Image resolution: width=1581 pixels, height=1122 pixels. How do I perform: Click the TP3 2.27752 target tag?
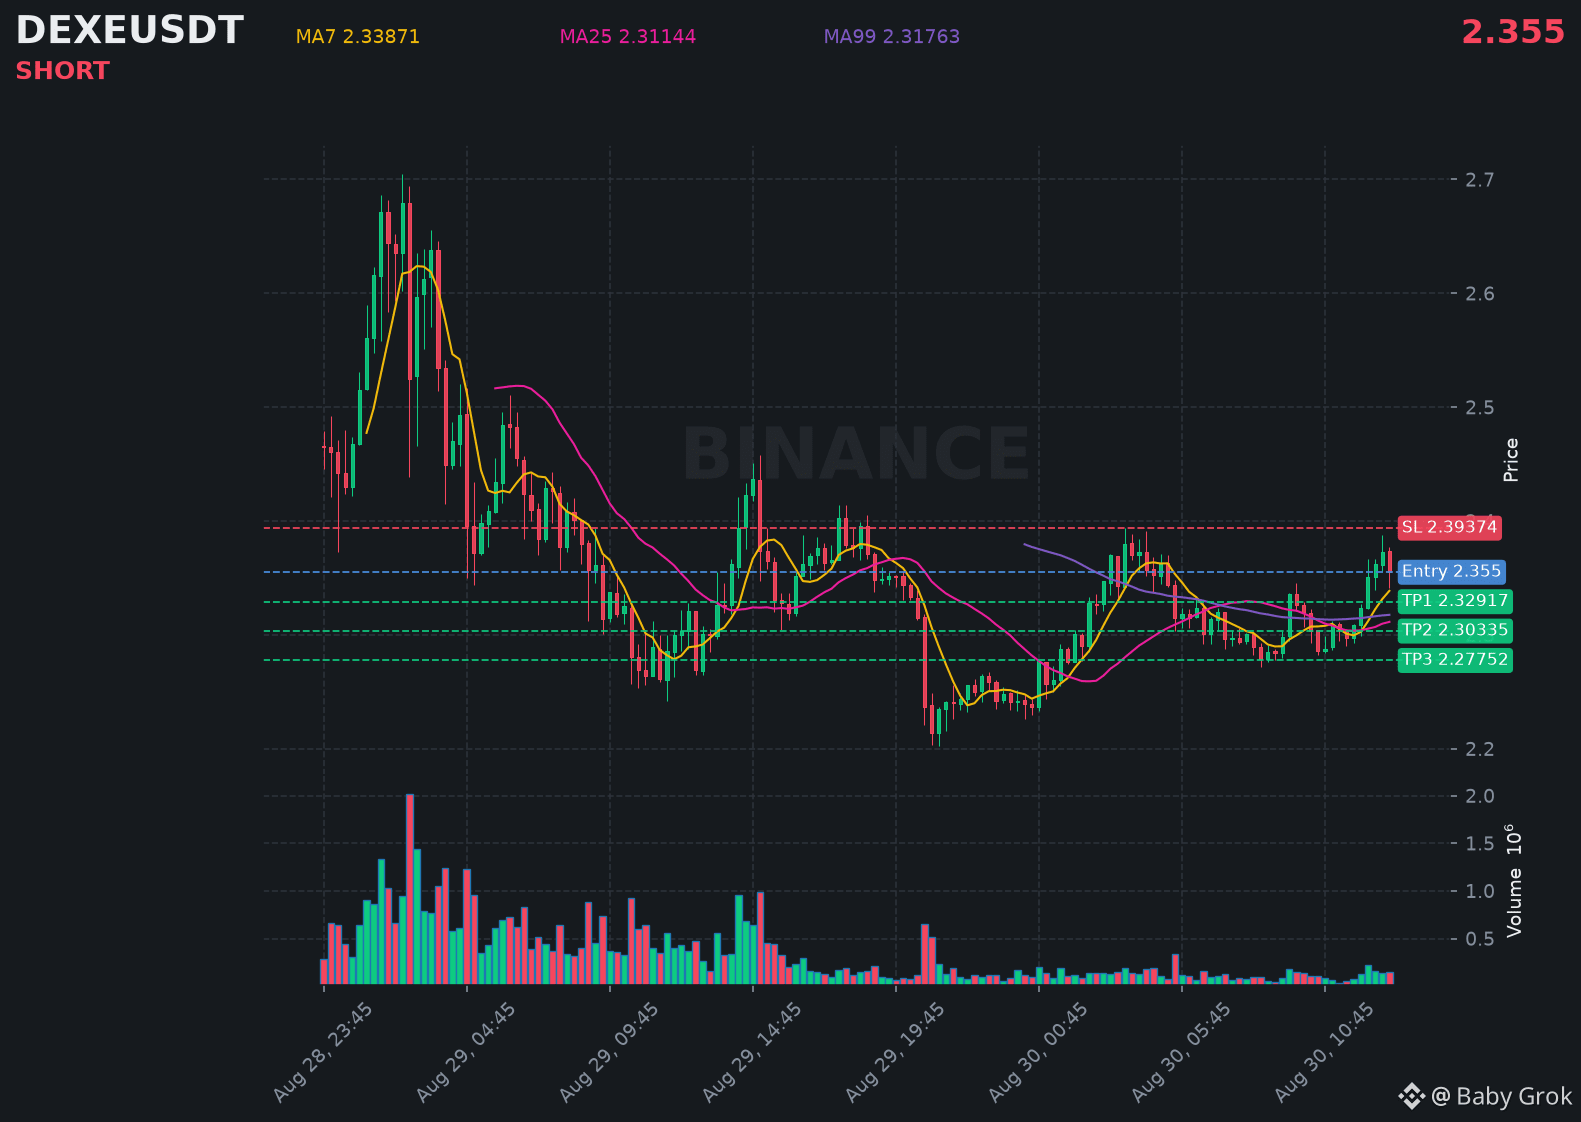tap(1455, 660)
